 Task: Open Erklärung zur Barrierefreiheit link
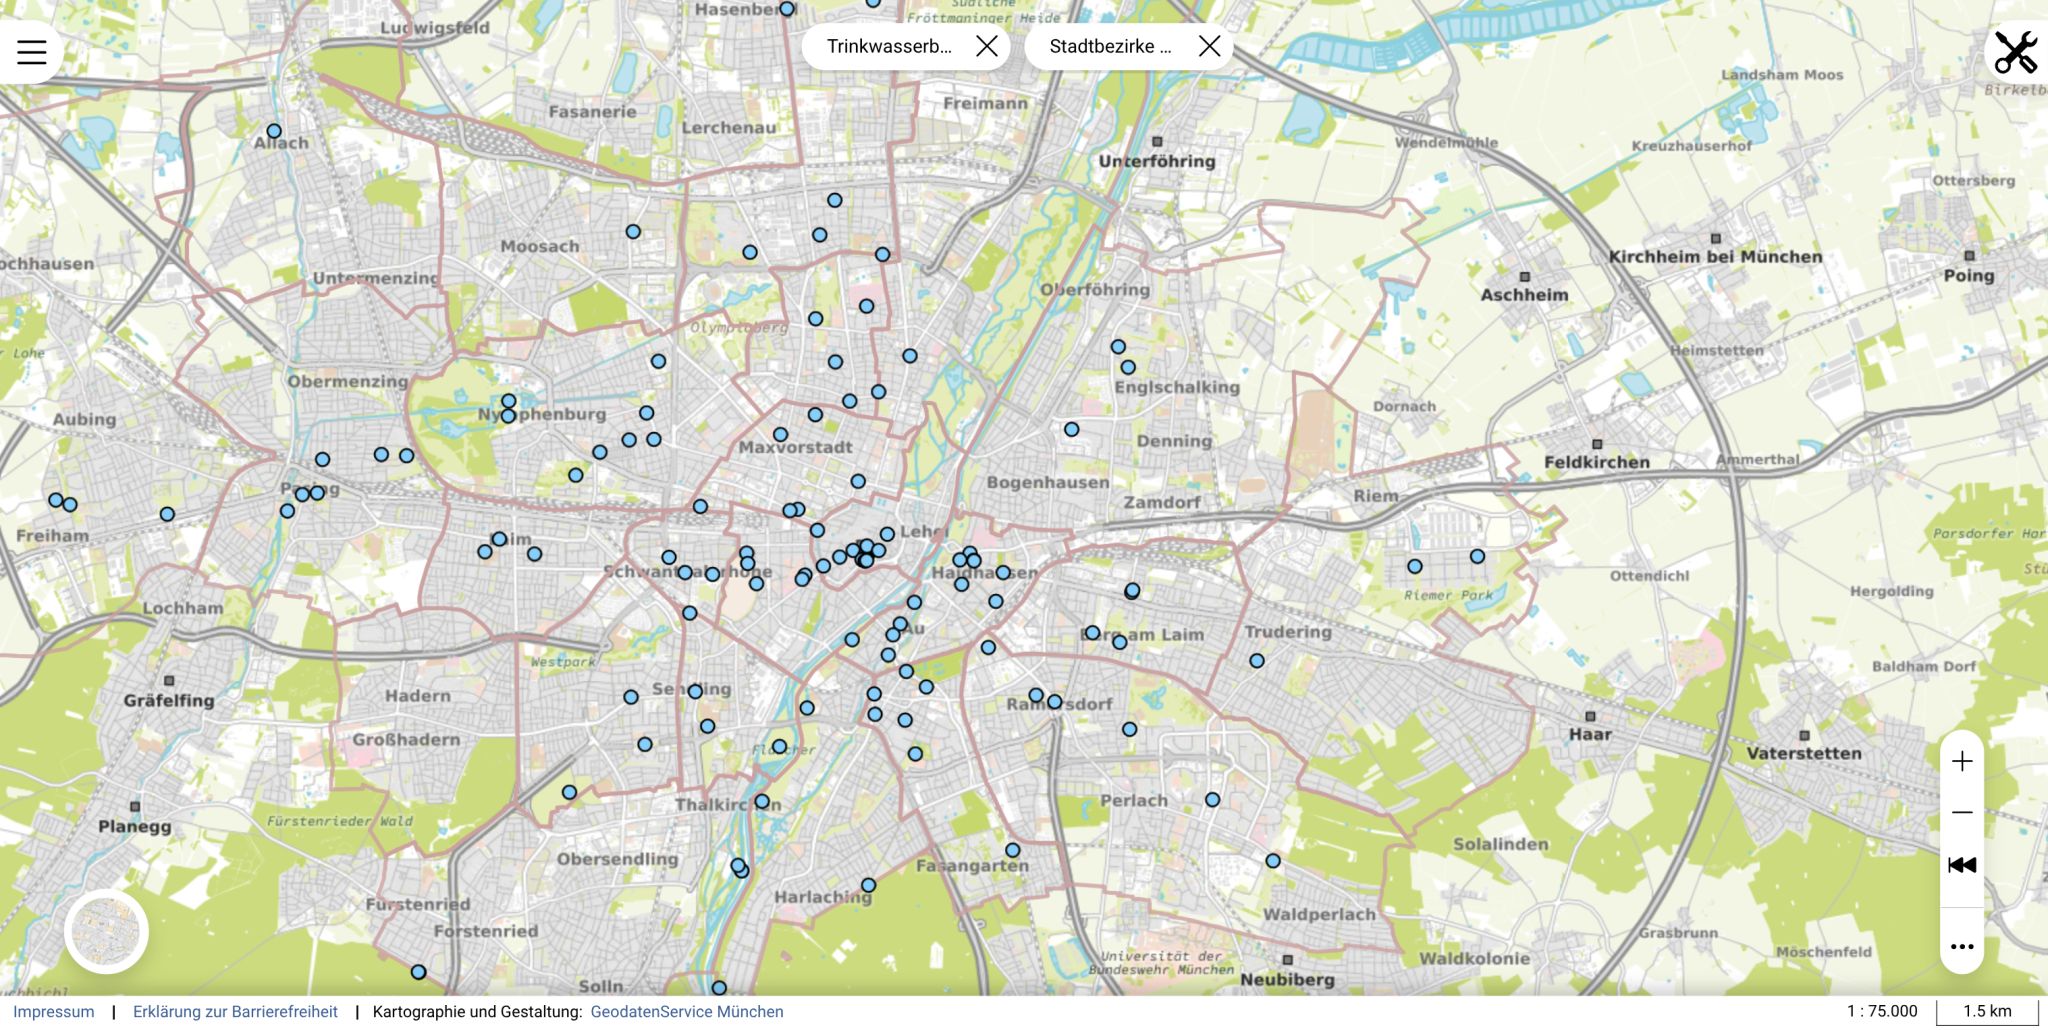pos(235,1011)
